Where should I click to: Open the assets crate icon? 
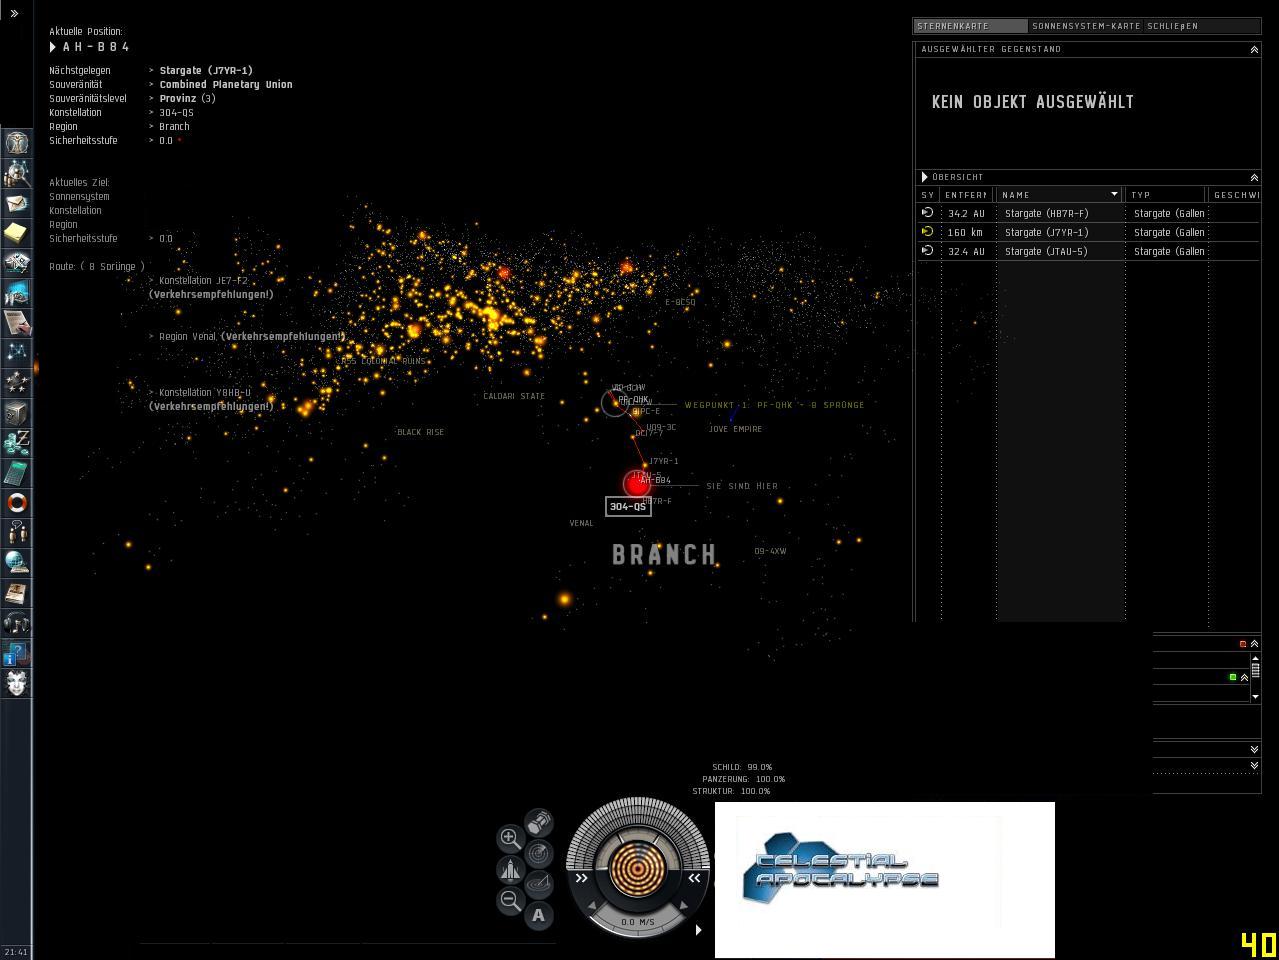point(17,412)
